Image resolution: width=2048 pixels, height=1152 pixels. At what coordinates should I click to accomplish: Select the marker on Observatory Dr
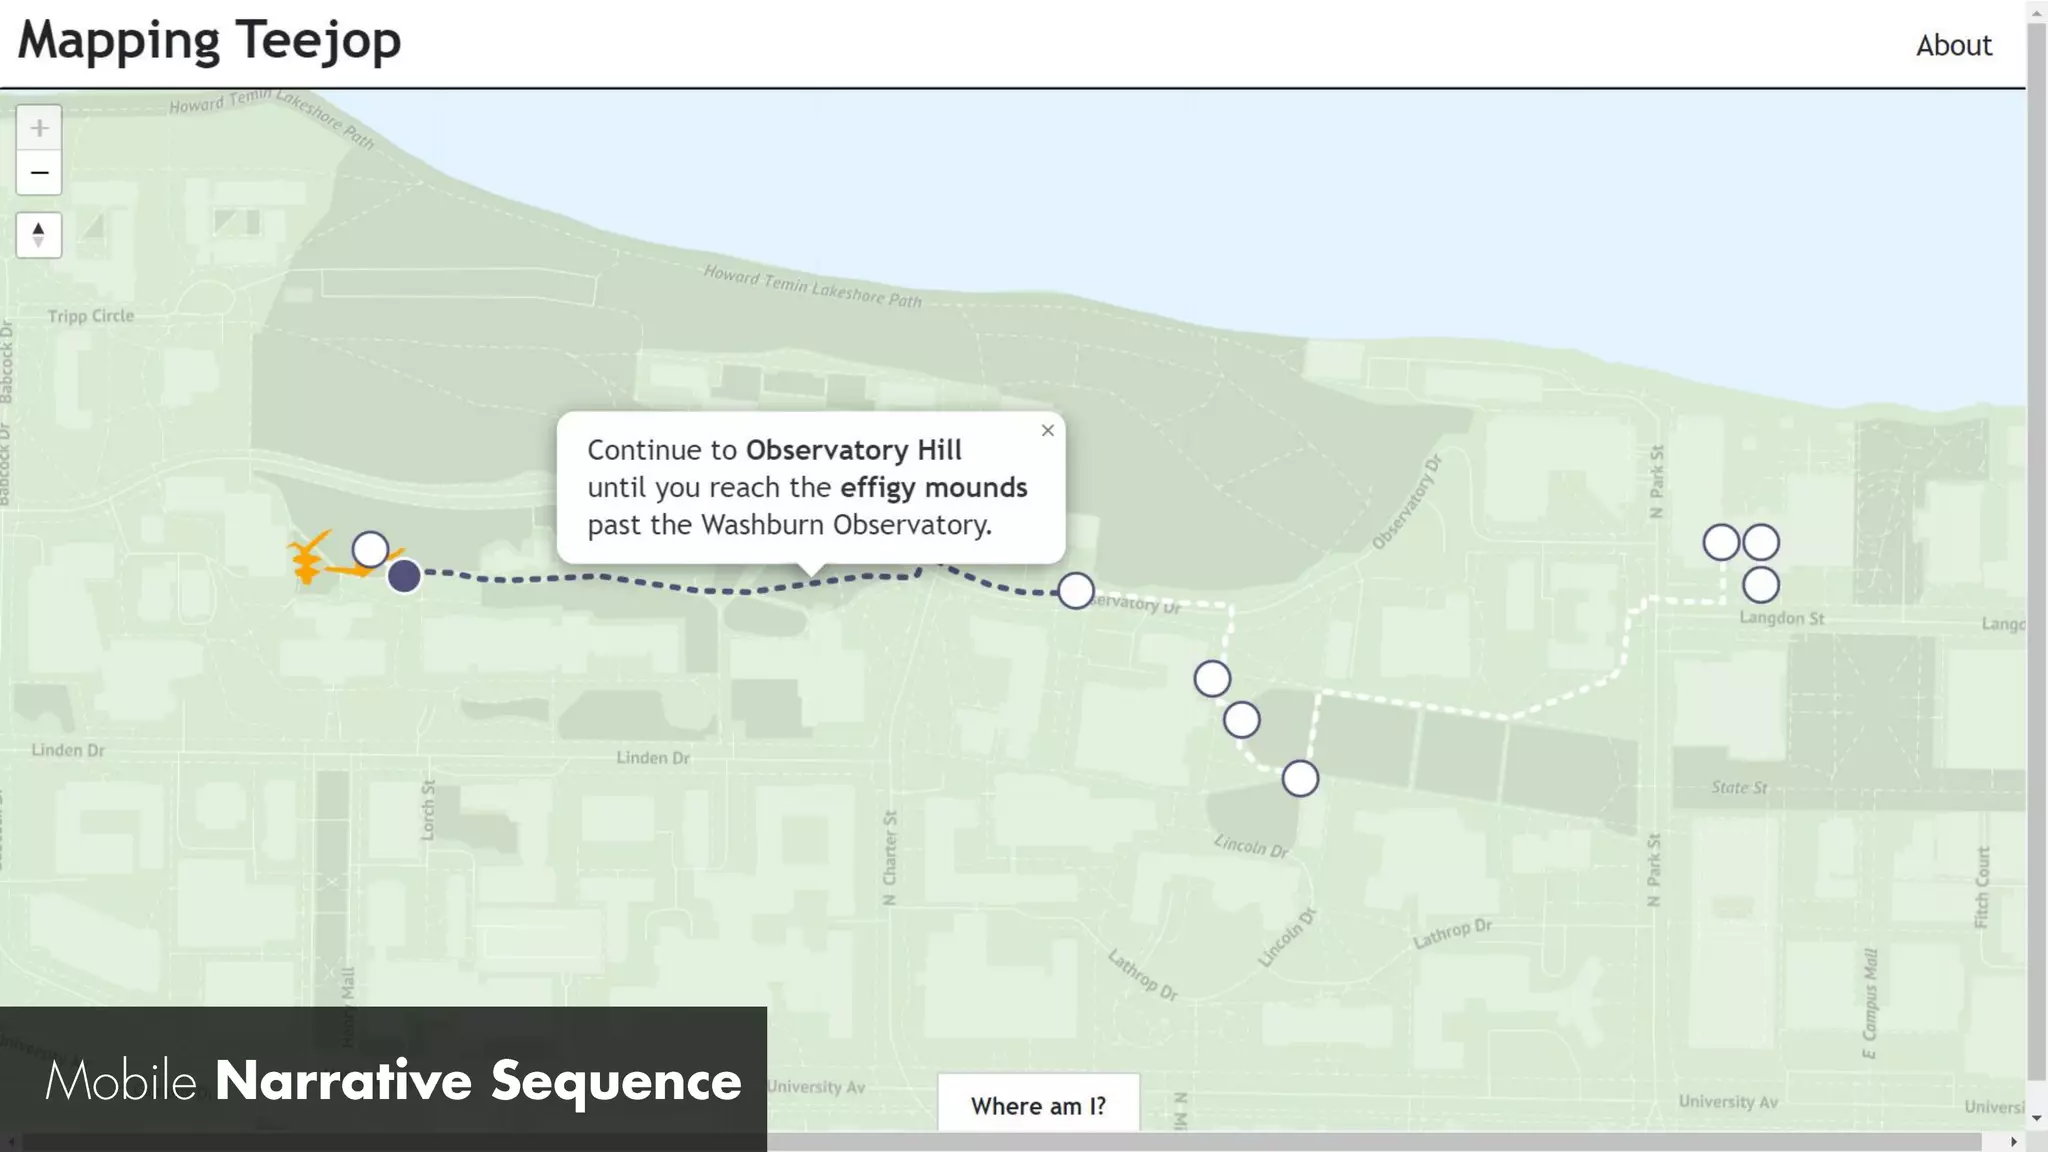click(x=1076, y=591)
